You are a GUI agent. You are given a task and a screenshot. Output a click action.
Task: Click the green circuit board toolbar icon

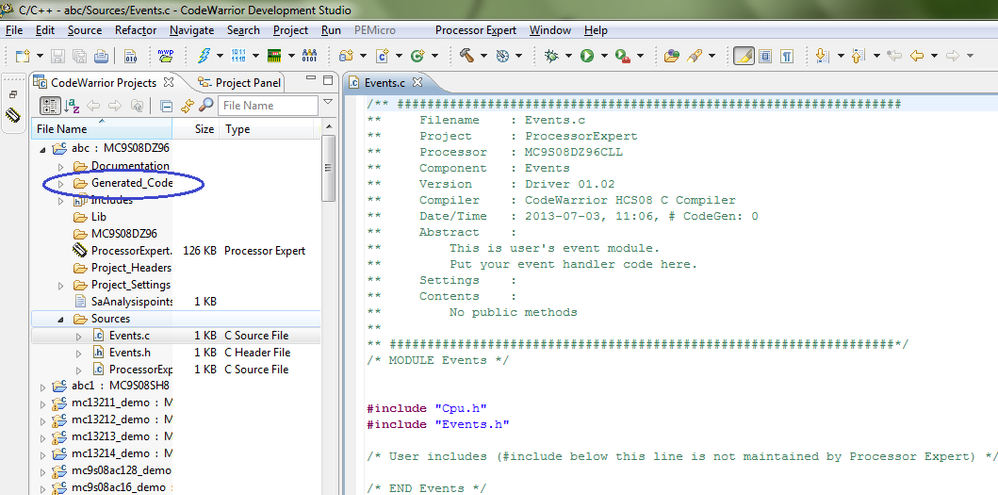click(x=274, y=56)
